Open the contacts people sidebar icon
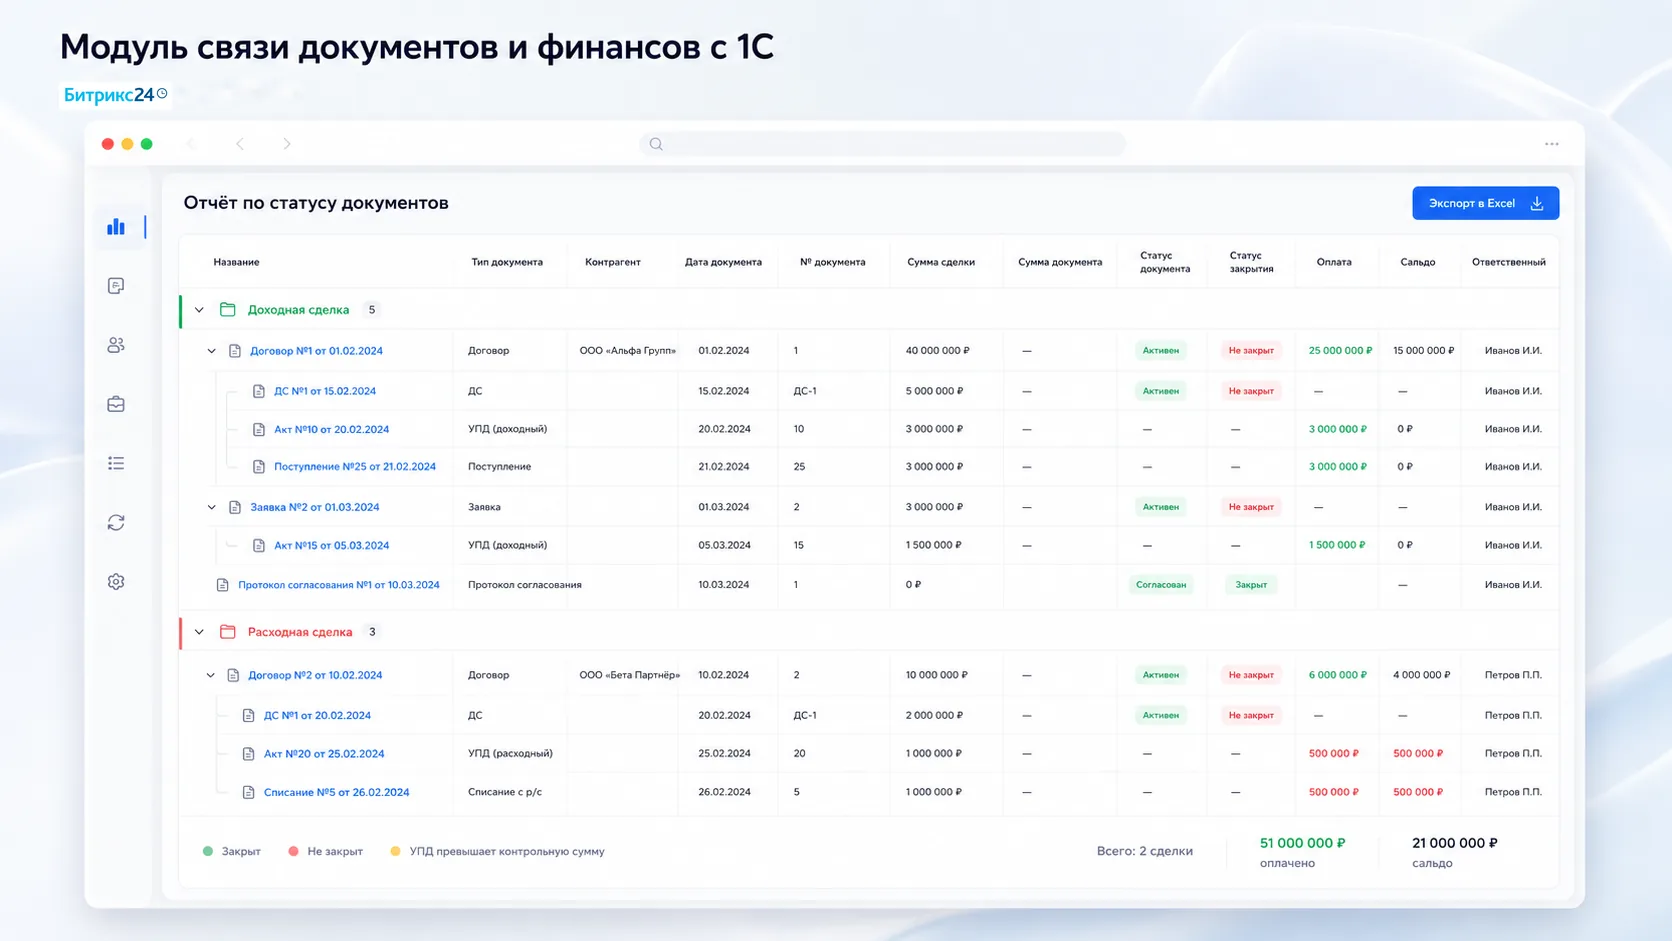This screenshot has width=1672, height=941. (x=116, y=345)
